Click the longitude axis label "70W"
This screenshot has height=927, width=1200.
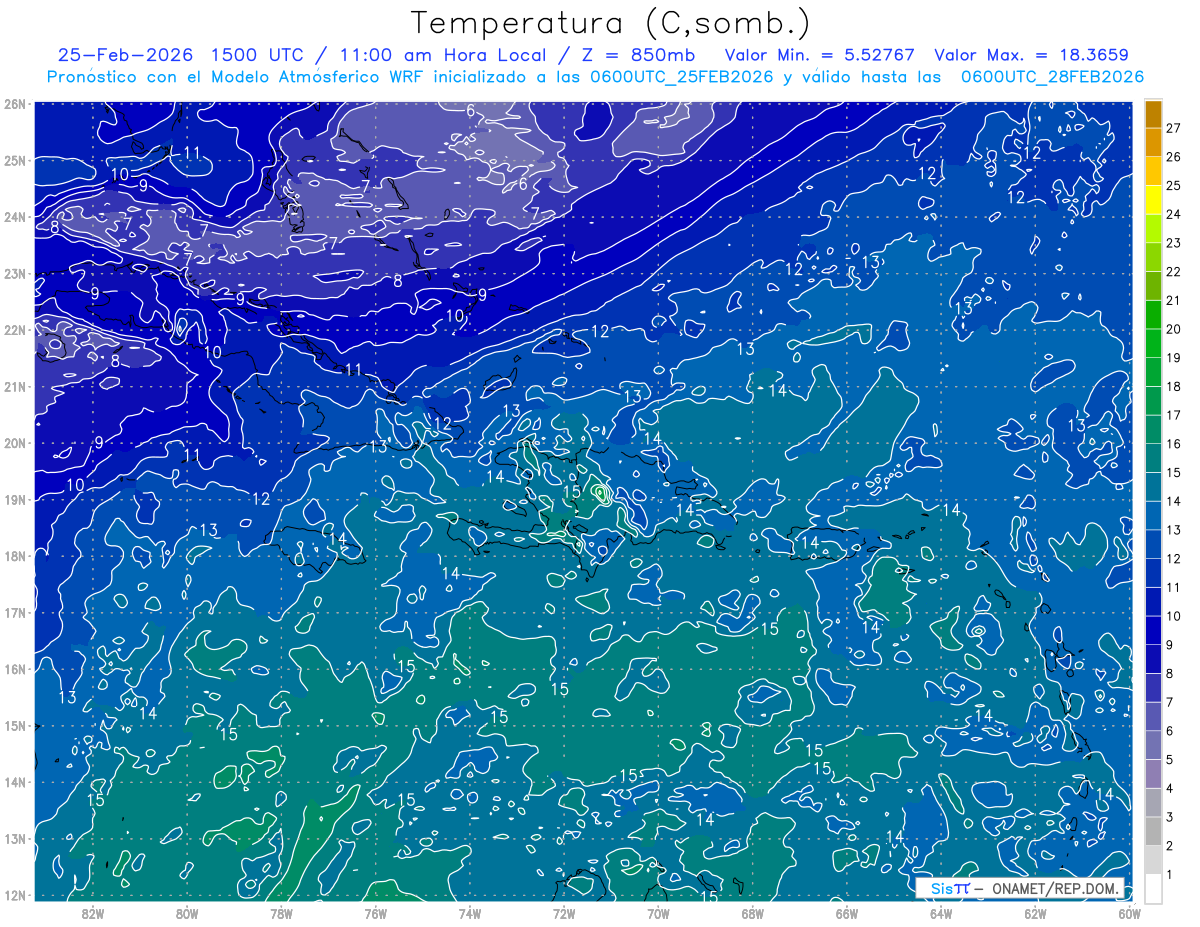click(658, 912)
